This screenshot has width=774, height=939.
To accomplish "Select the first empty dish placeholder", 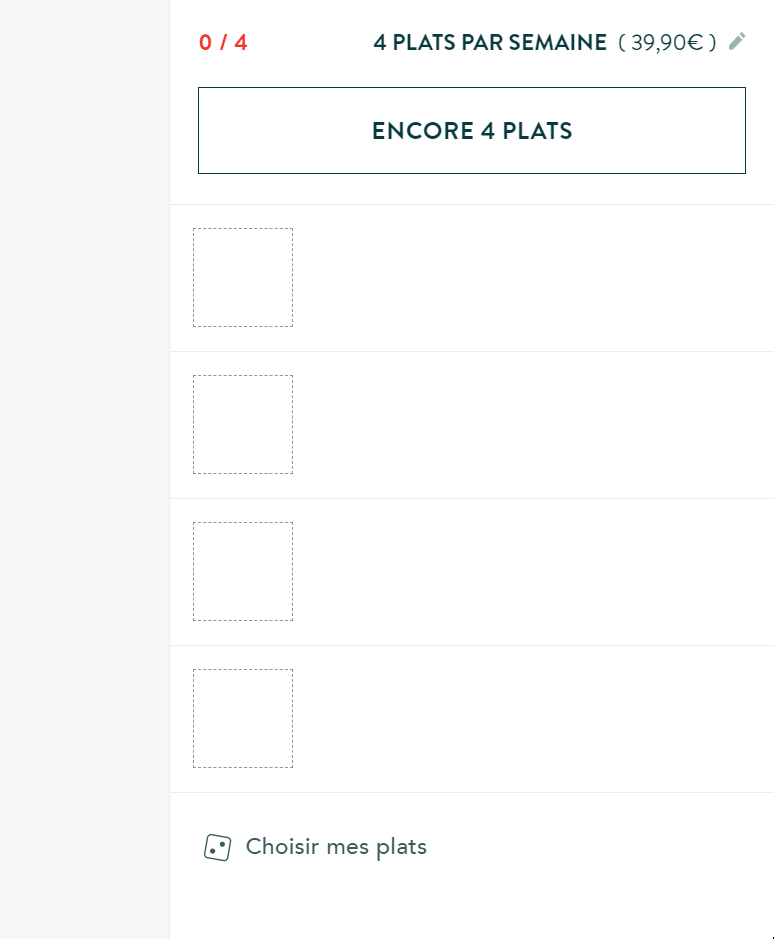I will (243, 277).
